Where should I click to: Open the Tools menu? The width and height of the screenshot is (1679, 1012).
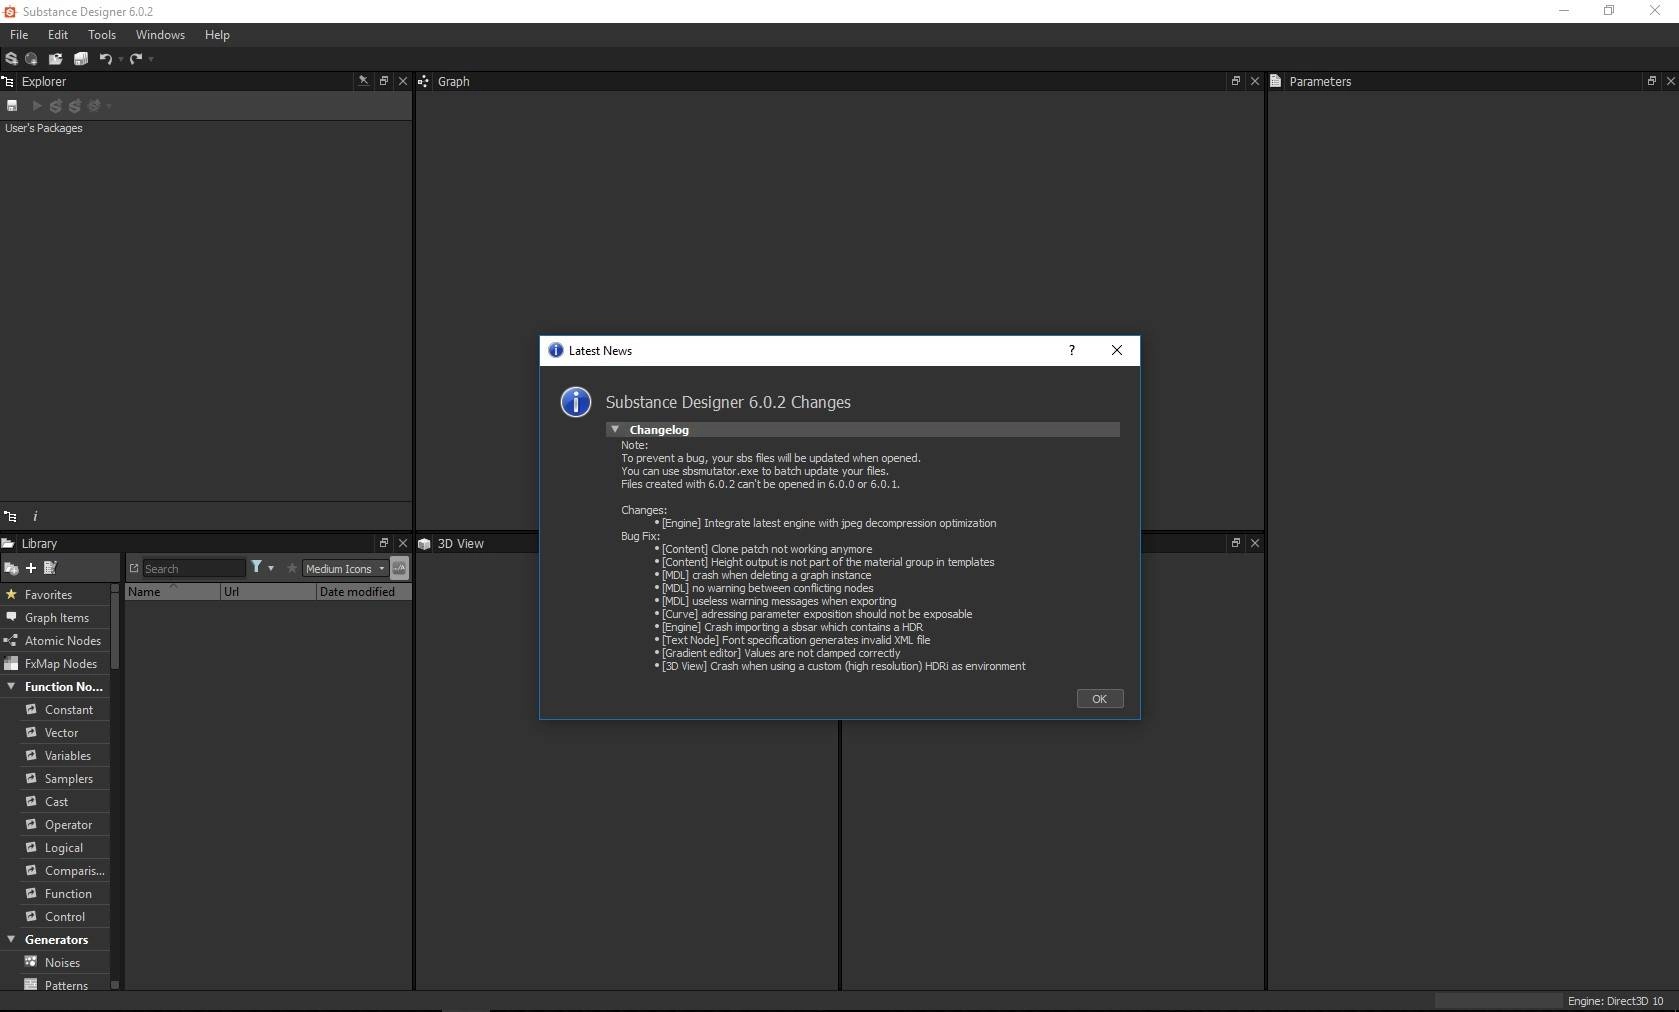point(102,35)
